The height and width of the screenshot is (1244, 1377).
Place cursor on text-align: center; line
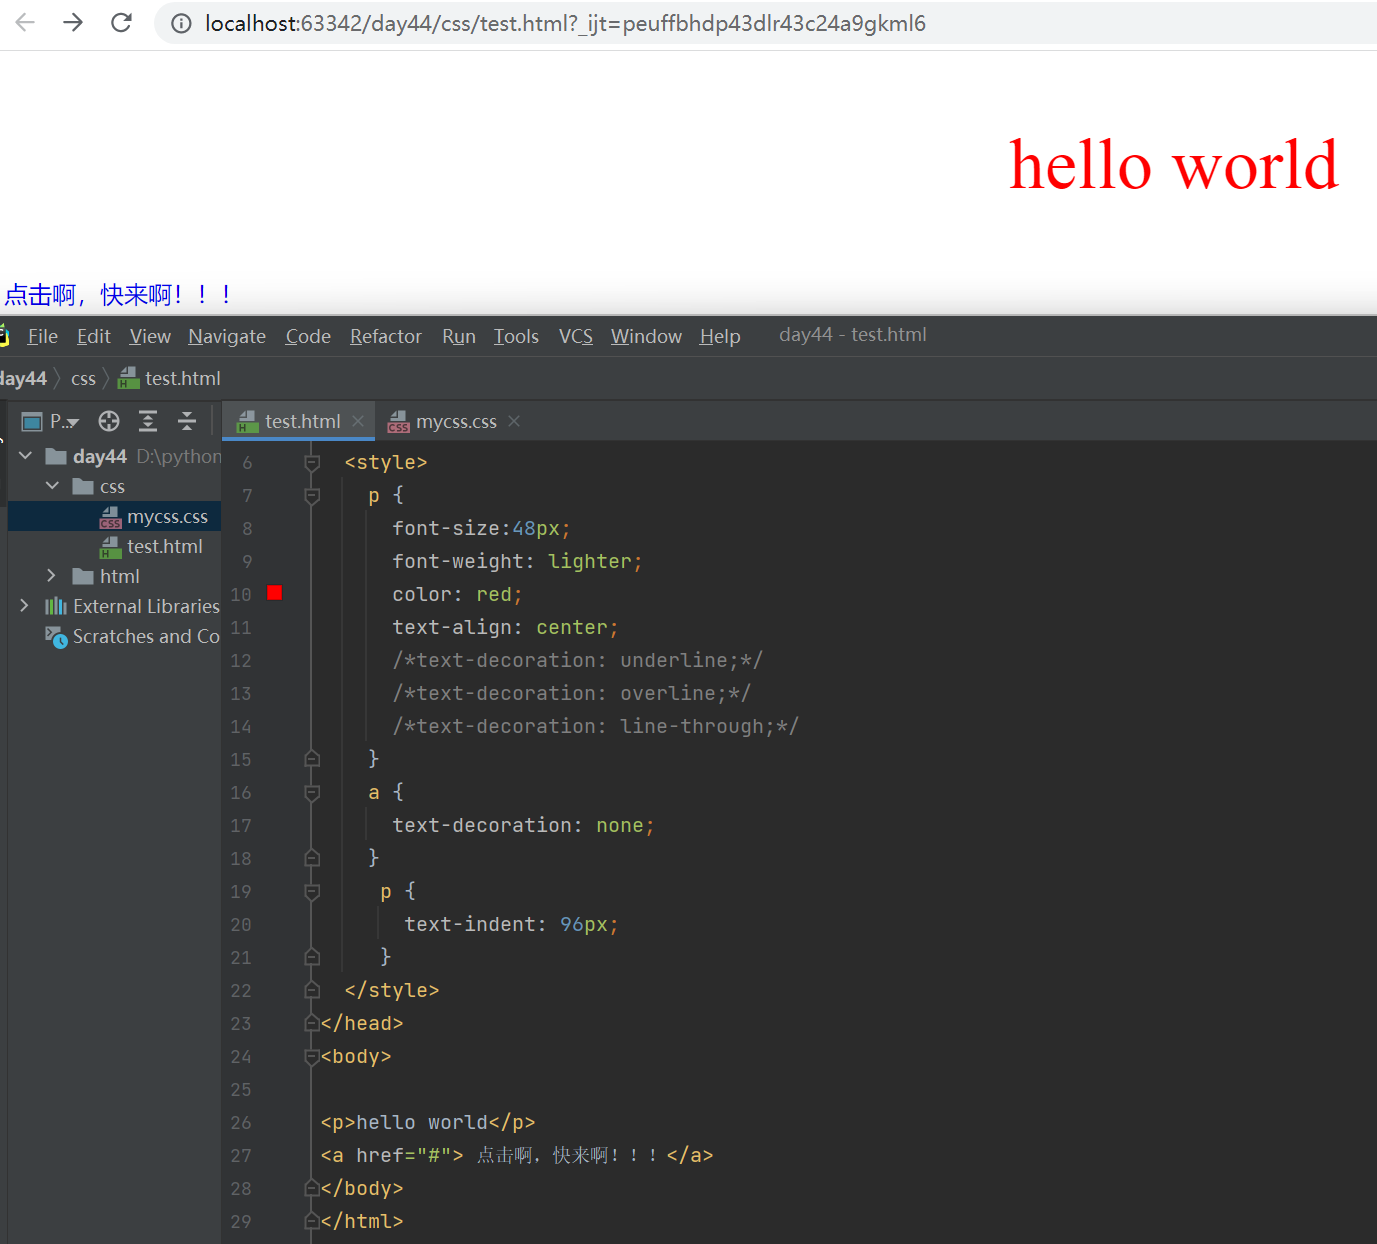point(505,627)
